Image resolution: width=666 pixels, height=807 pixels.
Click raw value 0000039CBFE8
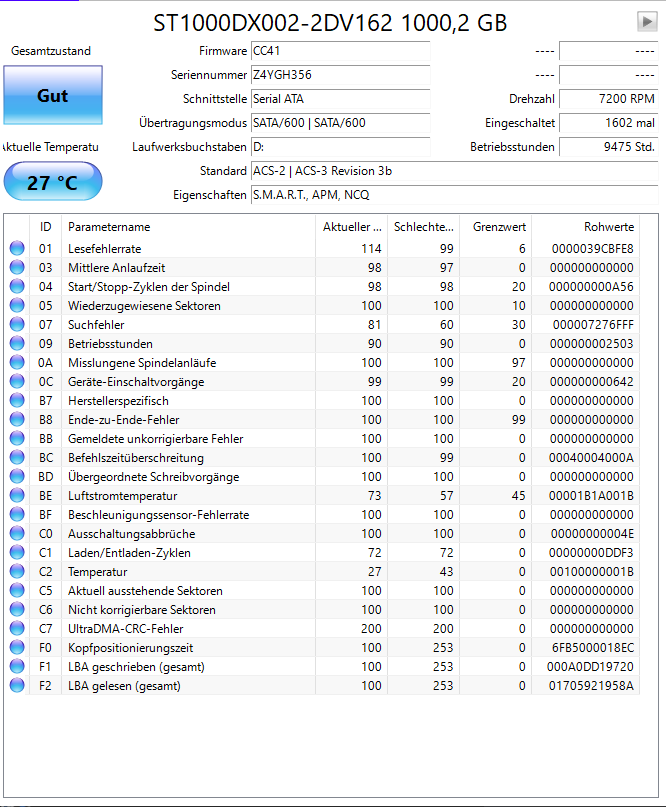point(592,249)
